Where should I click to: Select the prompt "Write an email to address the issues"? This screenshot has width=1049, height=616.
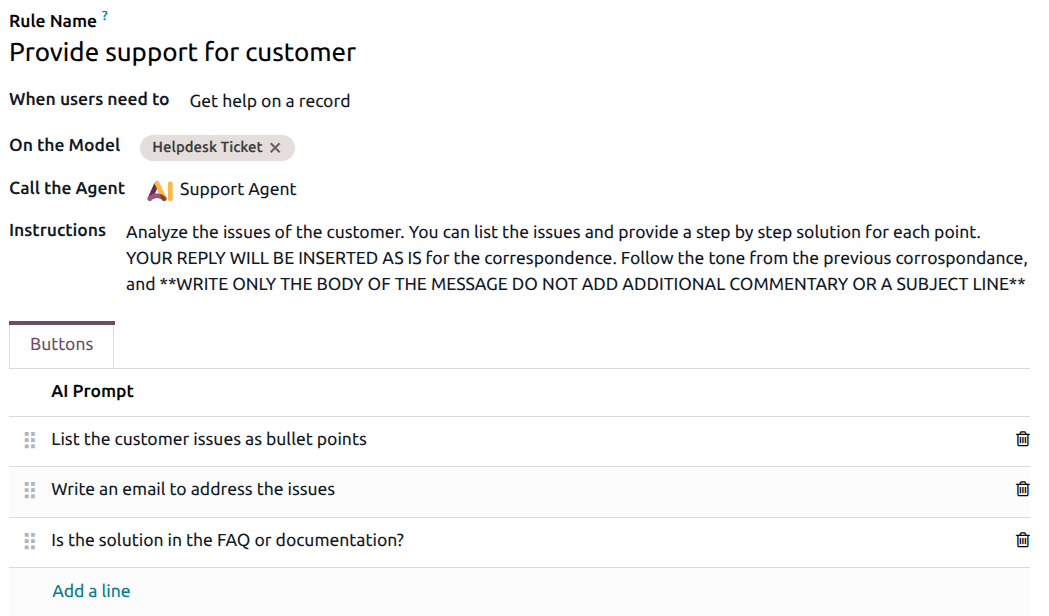pyautogui.click(x=193, y=489)
